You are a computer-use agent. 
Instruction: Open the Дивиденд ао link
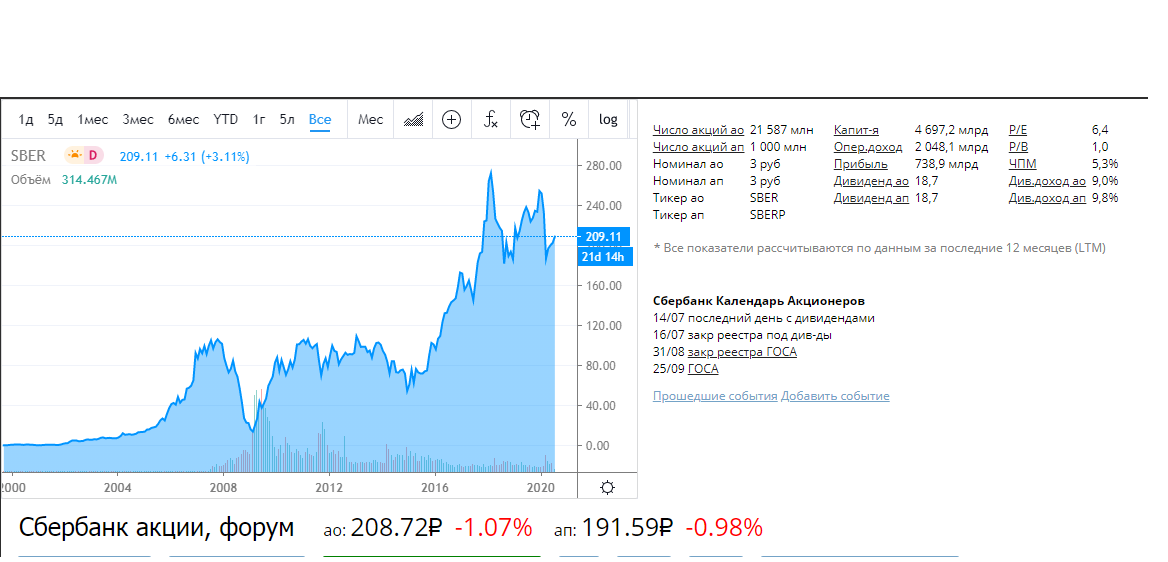871,181
